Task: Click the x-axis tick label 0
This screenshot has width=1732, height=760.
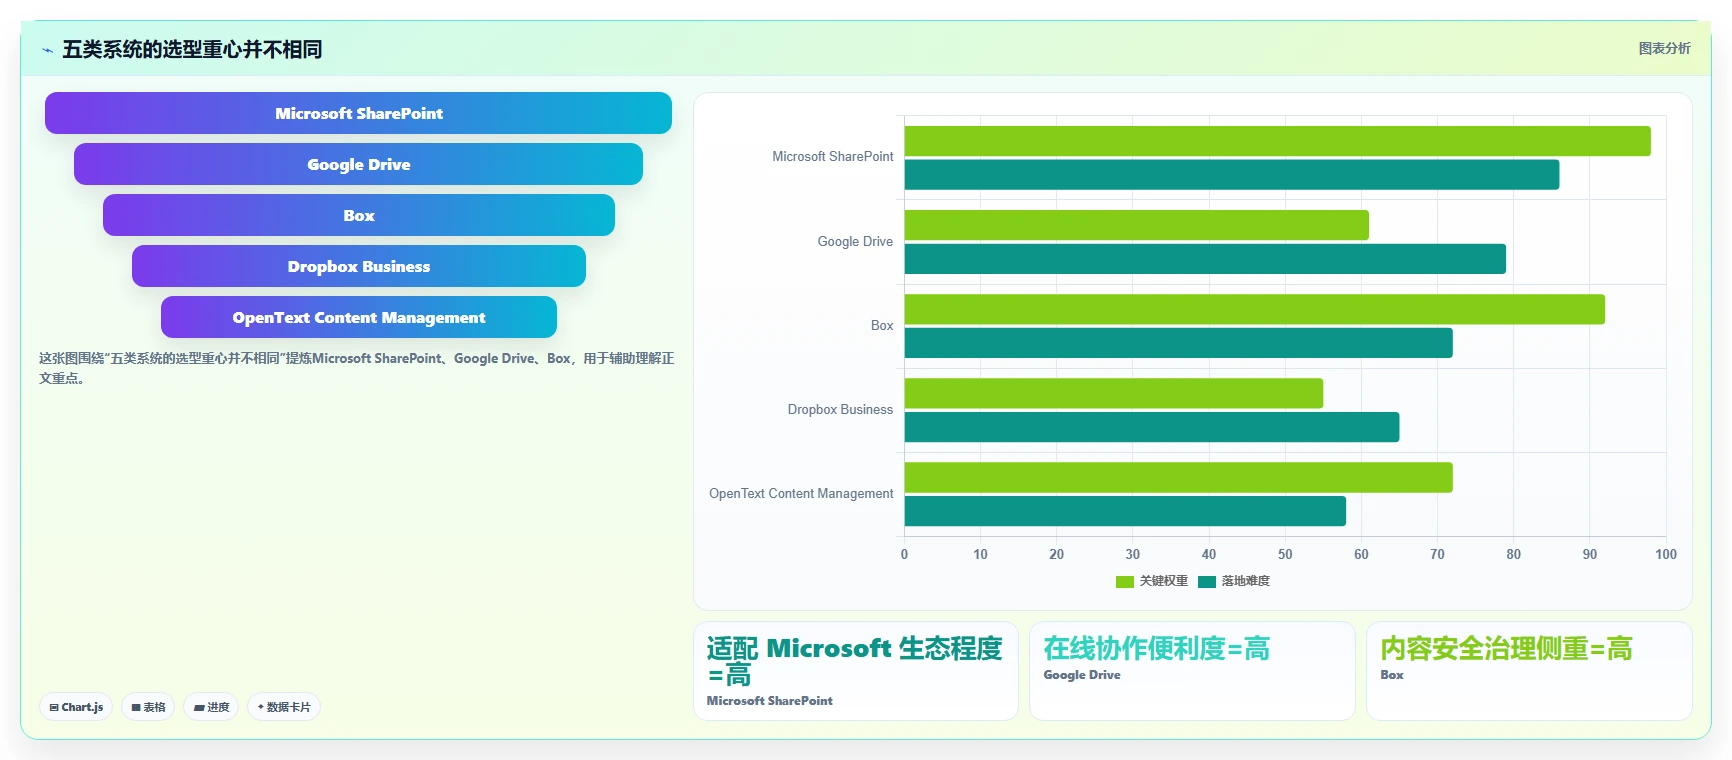Action: pos(904,554)
